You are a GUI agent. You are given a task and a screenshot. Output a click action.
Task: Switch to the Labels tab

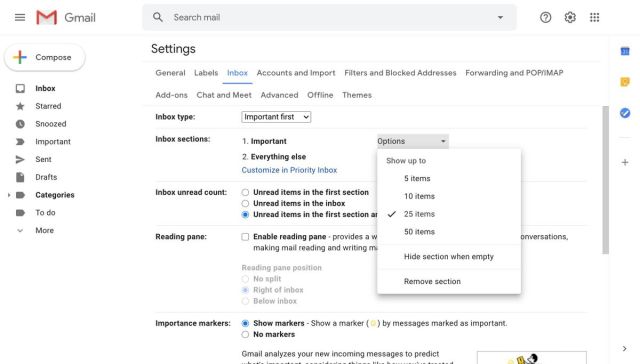[206, 73]
